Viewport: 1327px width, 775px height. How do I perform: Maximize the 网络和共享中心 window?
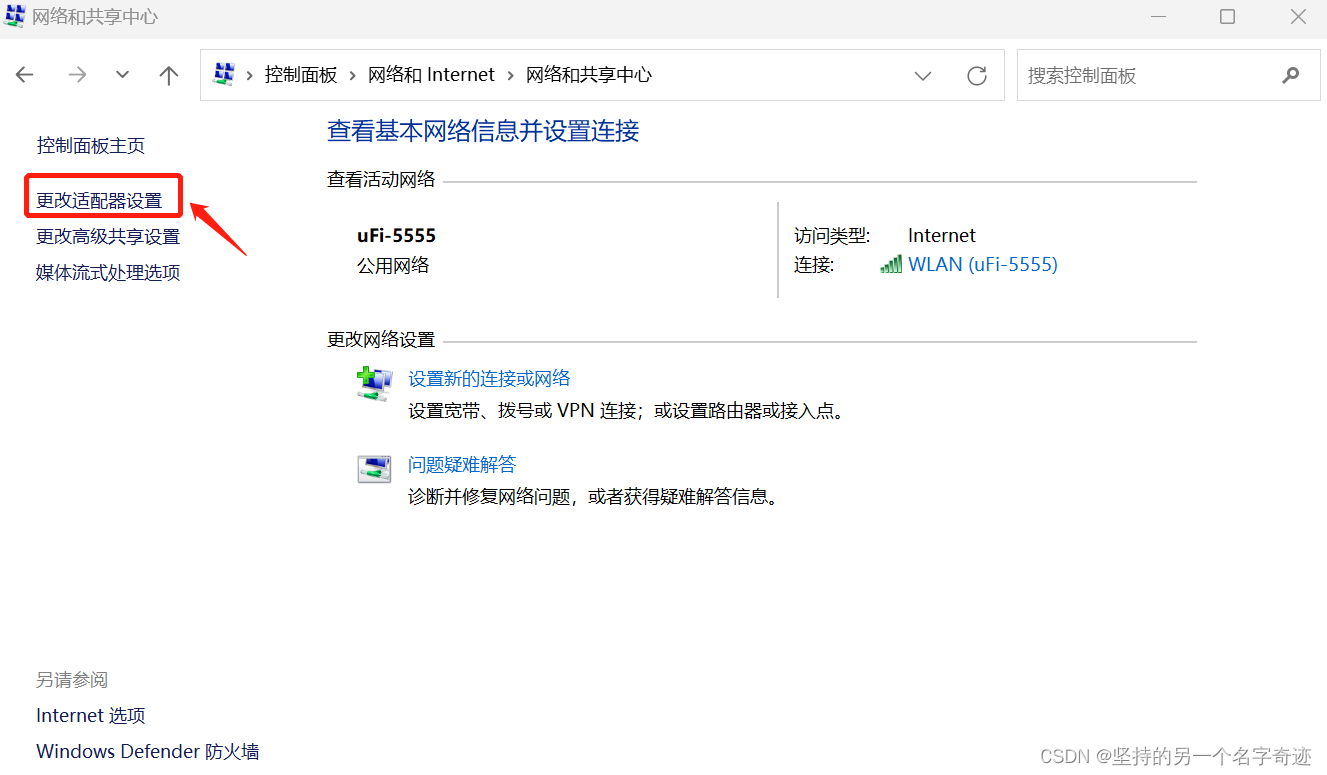[x=1228, y=17]
